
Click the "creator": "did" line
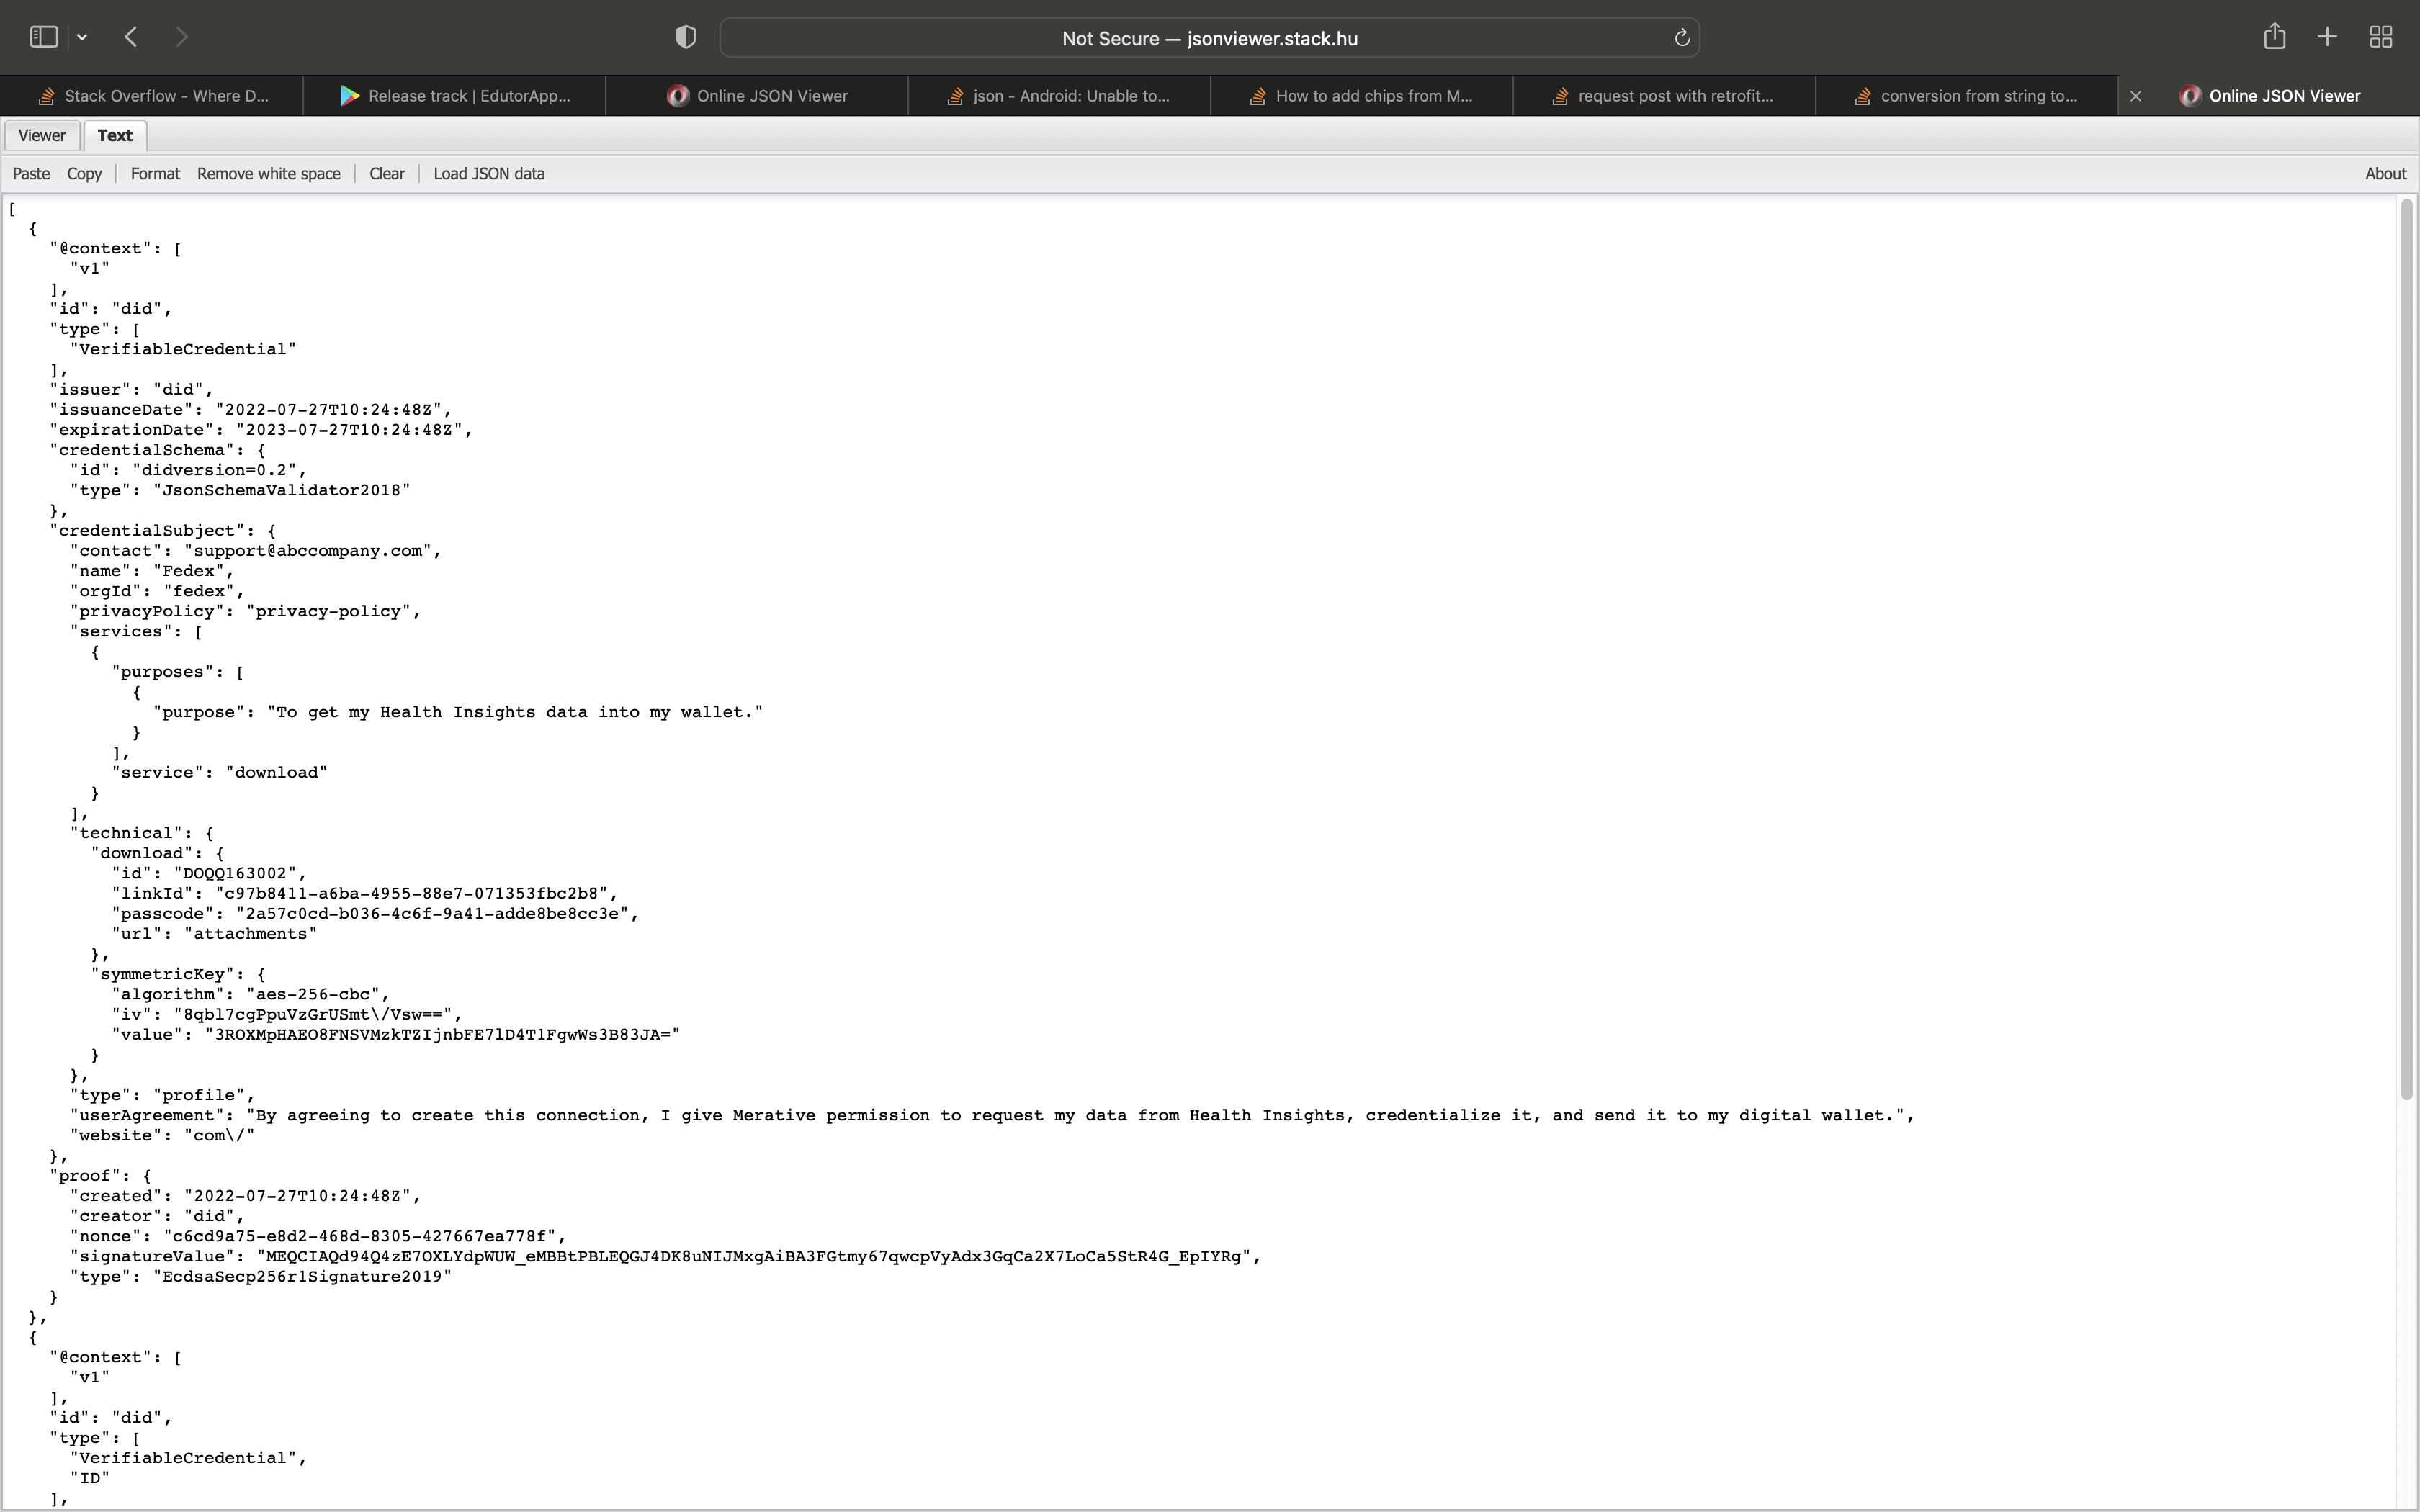157,1216
